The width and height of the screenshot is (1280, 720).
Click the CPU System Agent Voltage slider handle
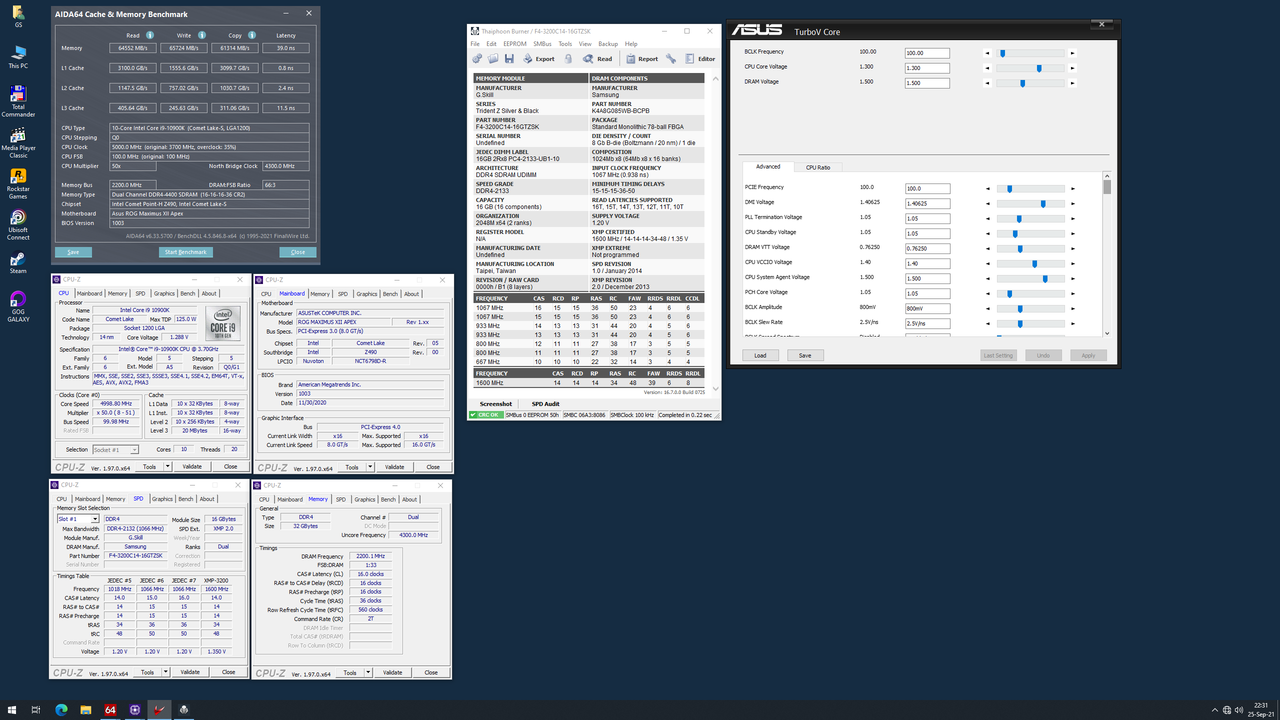[x=1046, y=278]
